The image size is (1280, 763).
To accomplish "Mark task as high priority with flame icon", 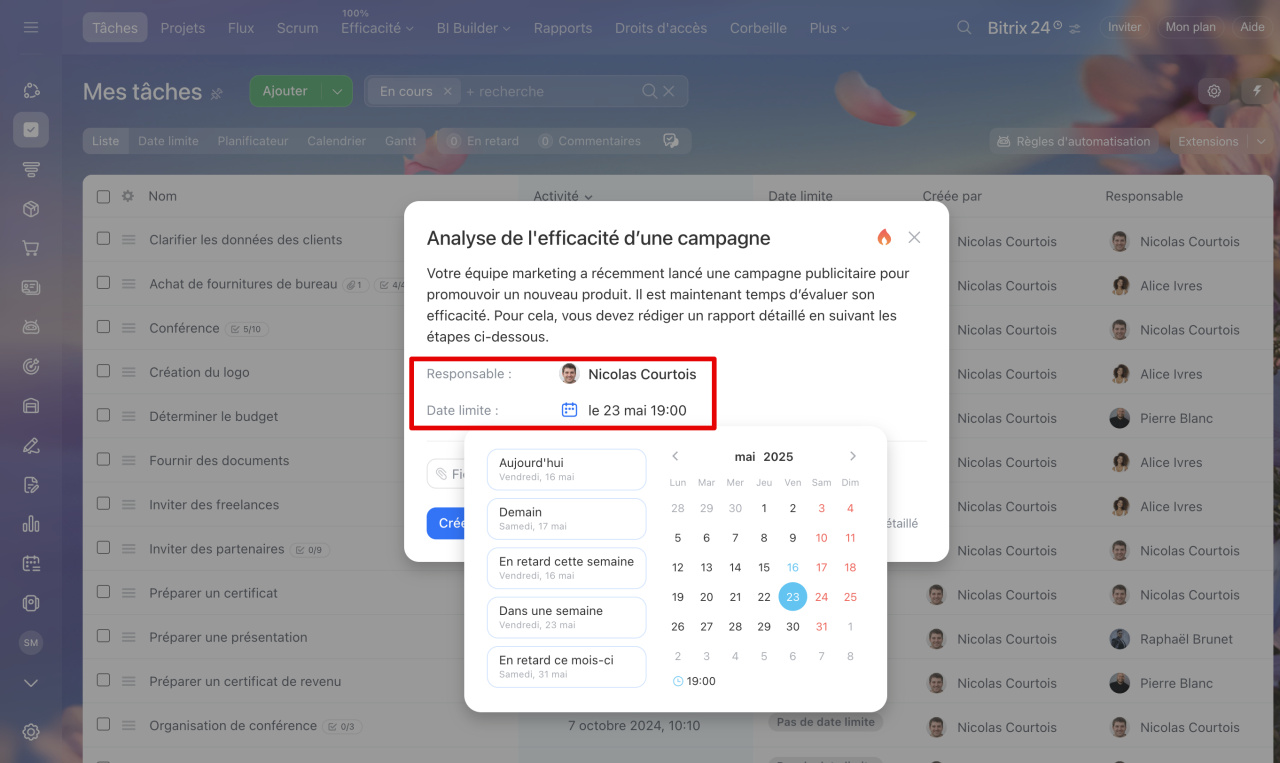I will pyautogui.click(x=884, y=237).
